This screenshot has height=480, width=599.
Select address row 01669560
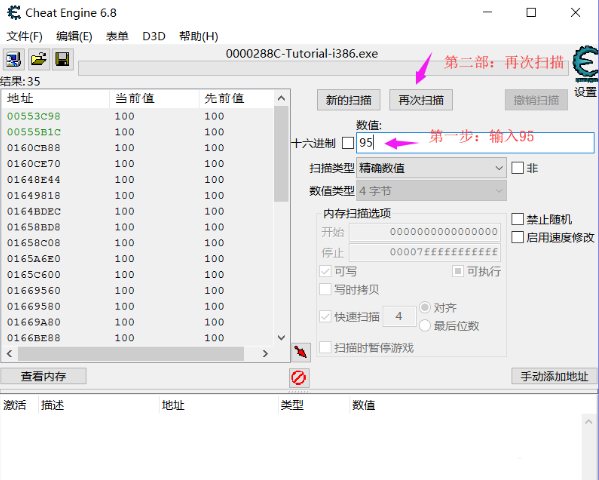coord(138,290)
